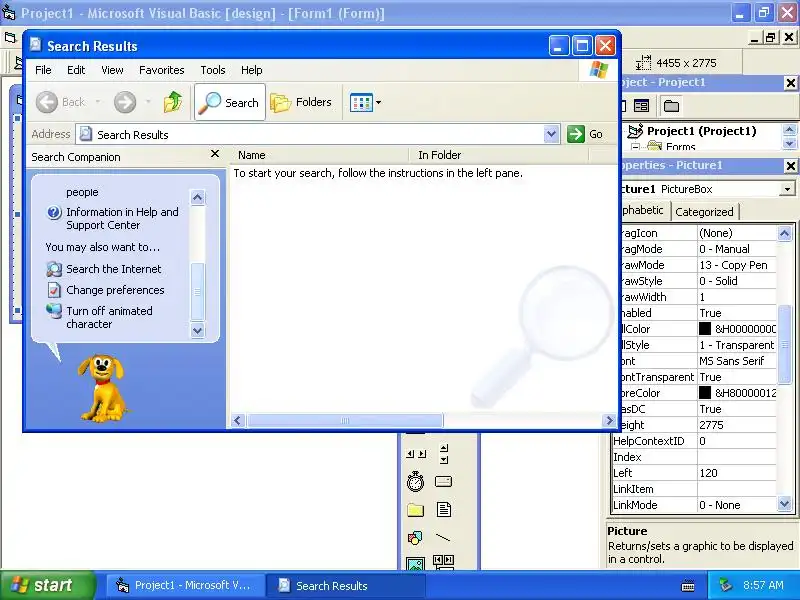Click the on-screen keyboard tray icon

point(687,586)
